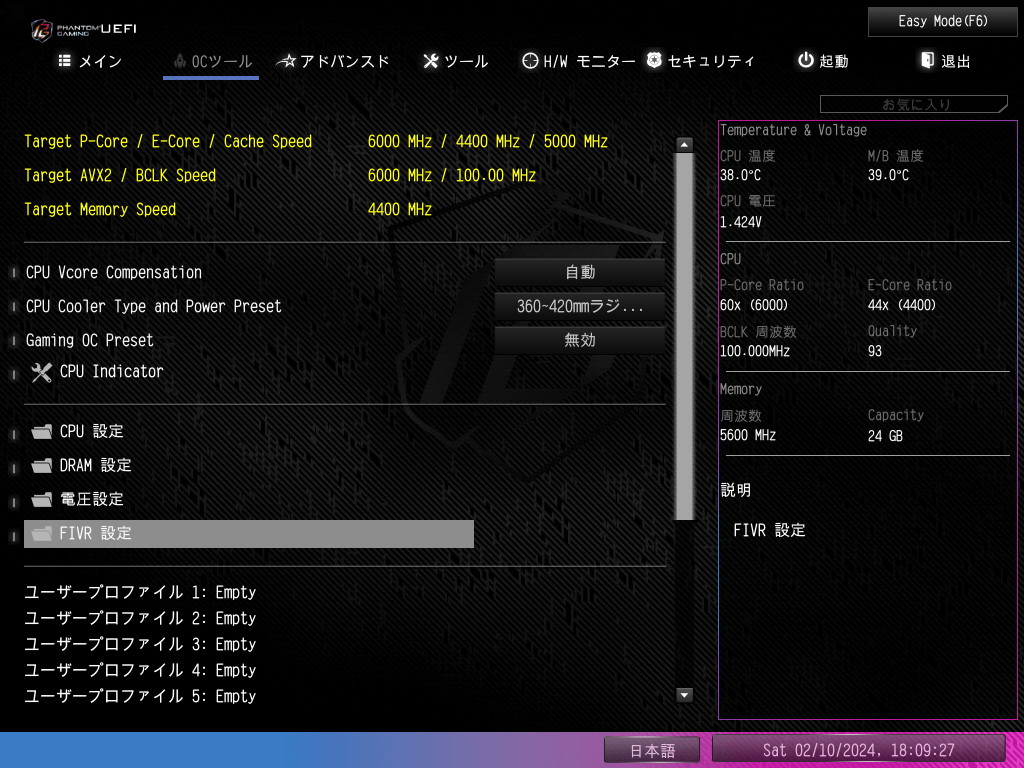
Task: Open the 電圧設定 submenu
Action: point(91,500)
